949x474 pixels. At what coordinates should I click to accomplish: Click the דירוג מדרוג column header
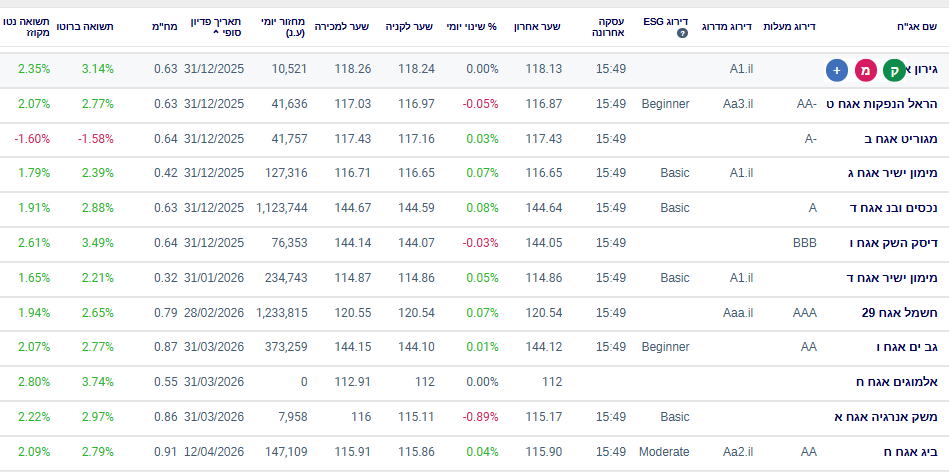(x=727, y=27)
